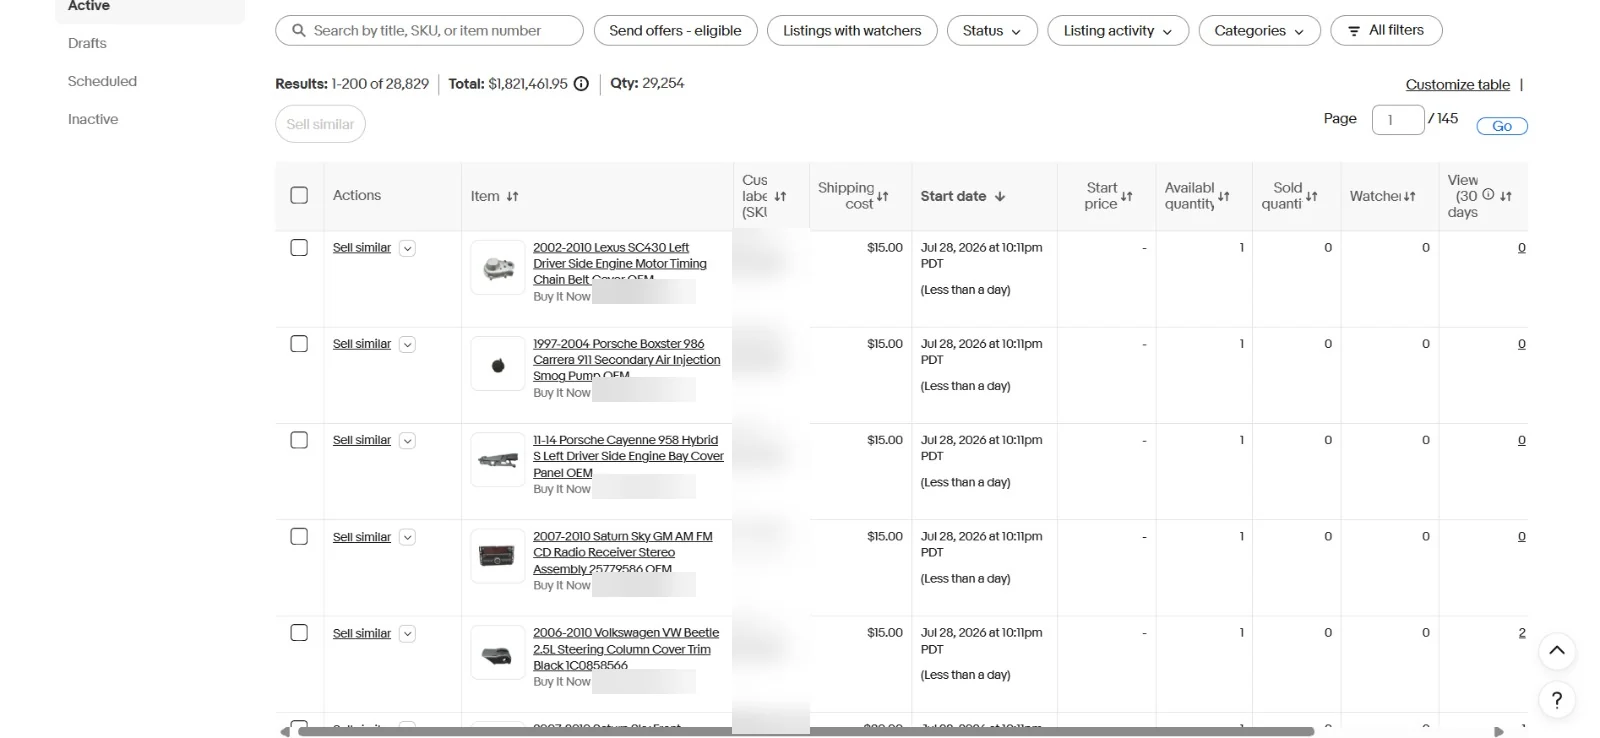Expand the Status filter dropdown
Viewport: 1600px width, 738px height.
click(992, 31)
